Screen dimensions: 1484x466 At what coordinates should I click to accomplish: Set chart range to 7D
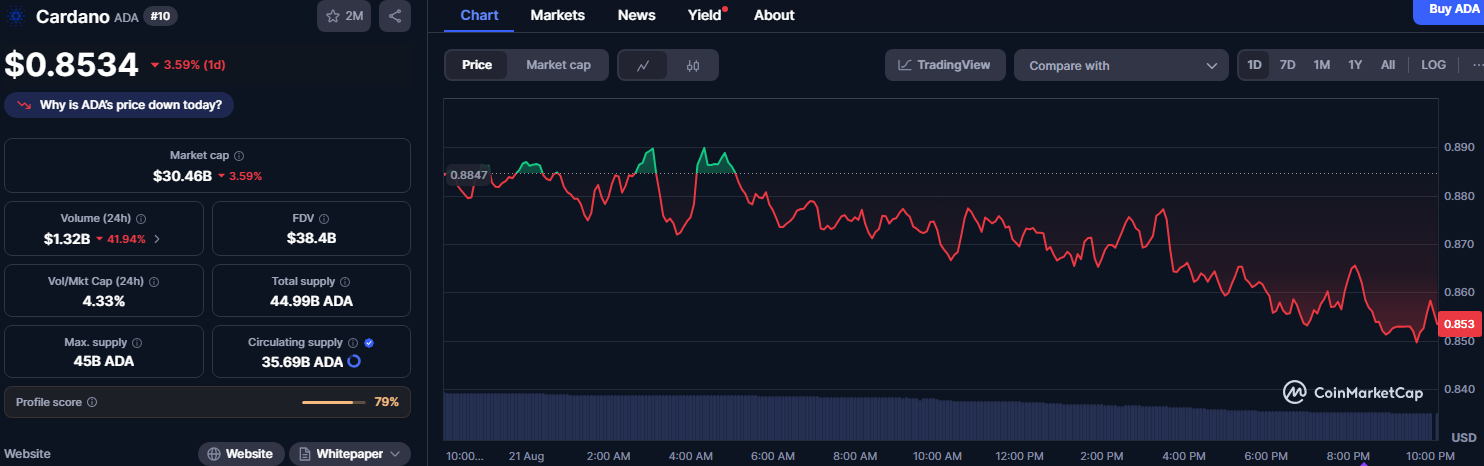point(1288,65)
